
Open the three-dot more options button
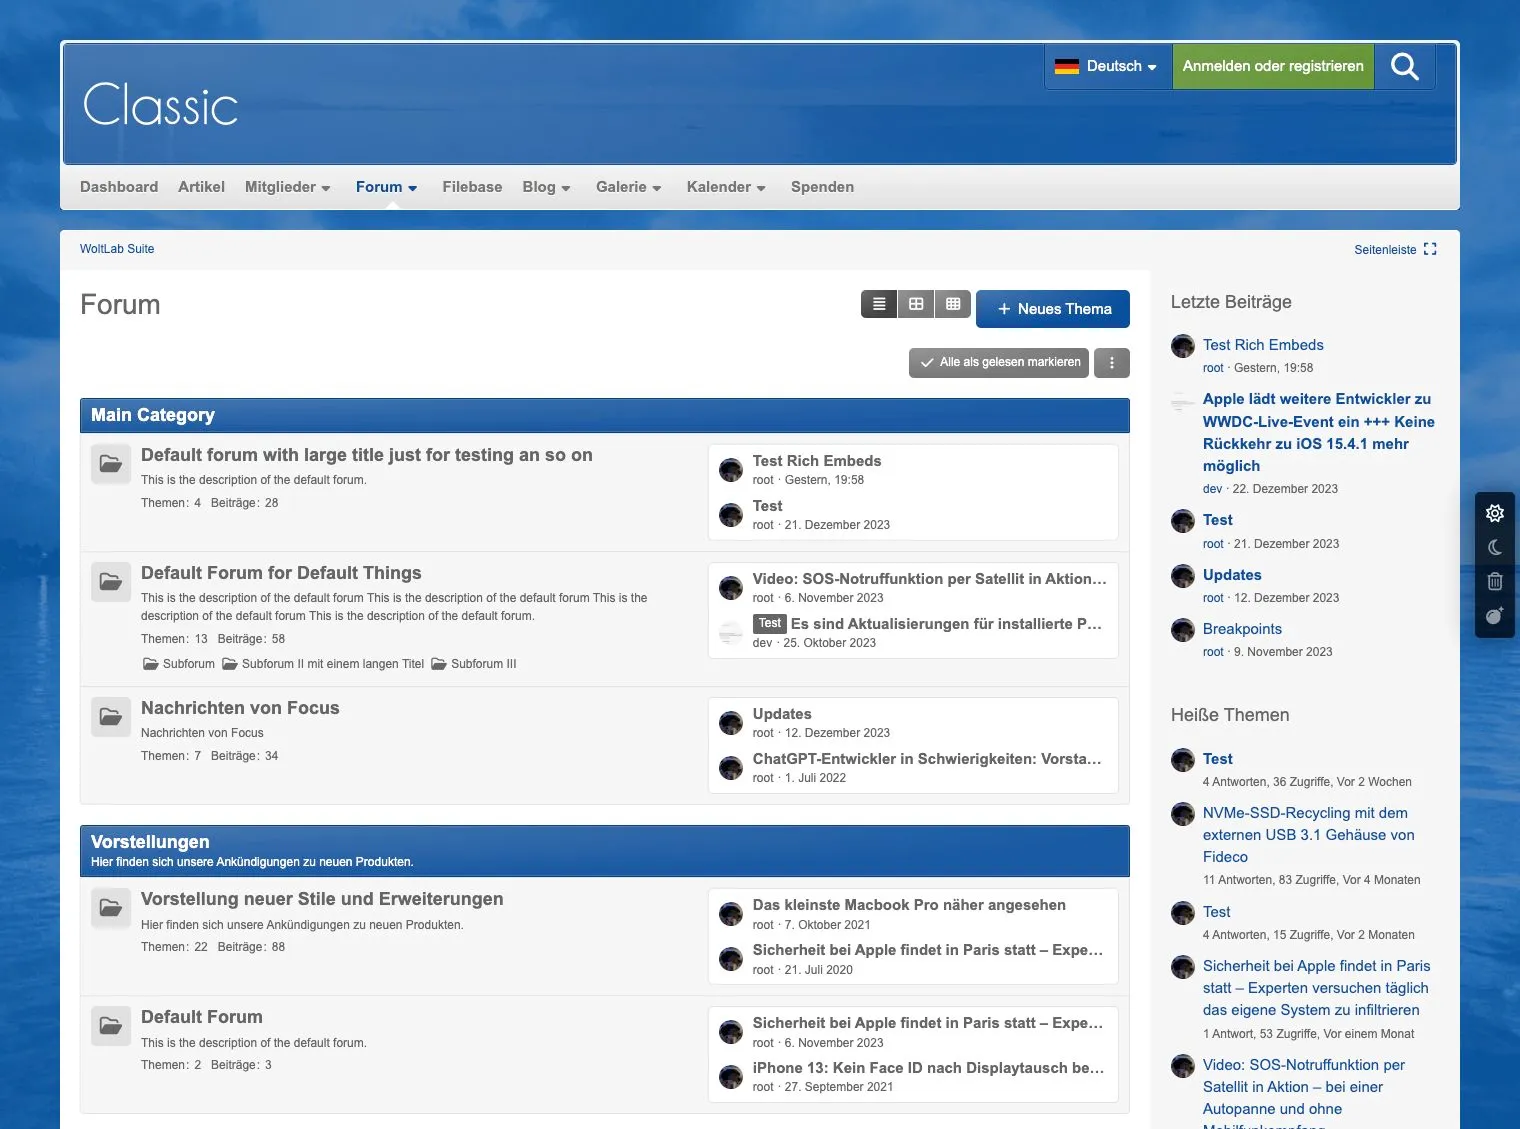pyautogui.click(x=1111, y=363)
